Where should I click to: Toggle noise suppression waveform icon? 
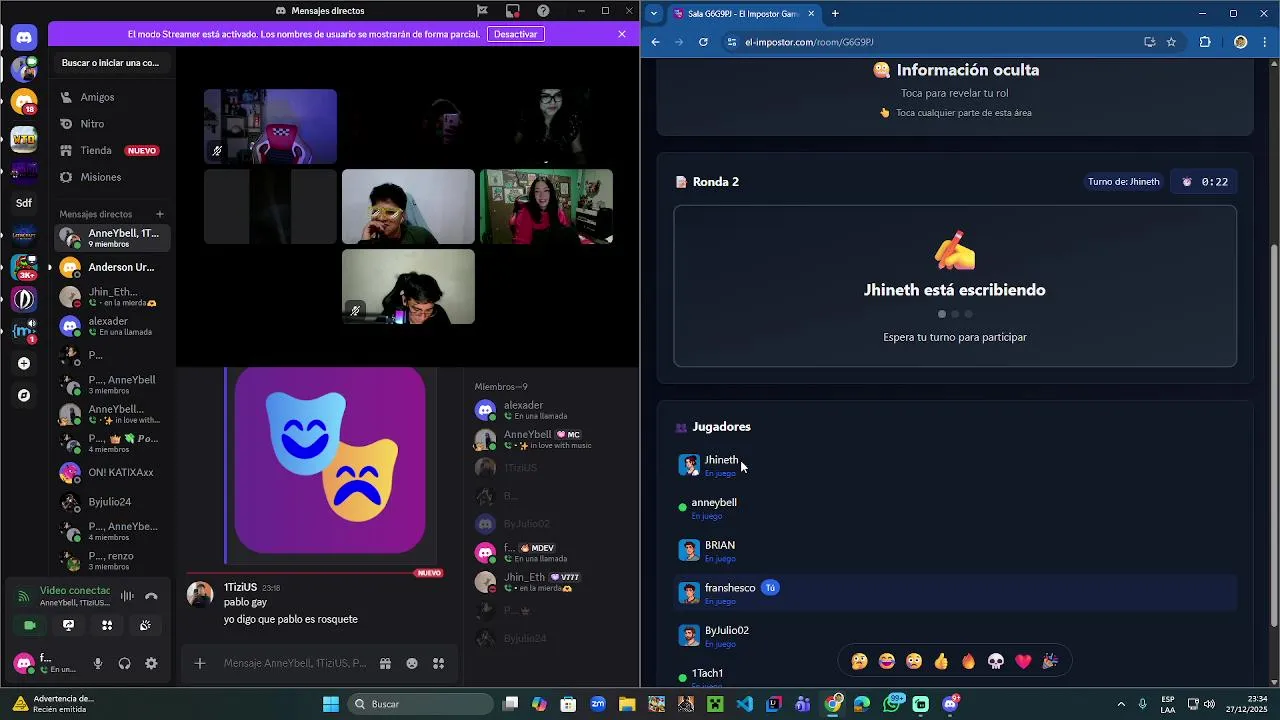coord(127,596)
